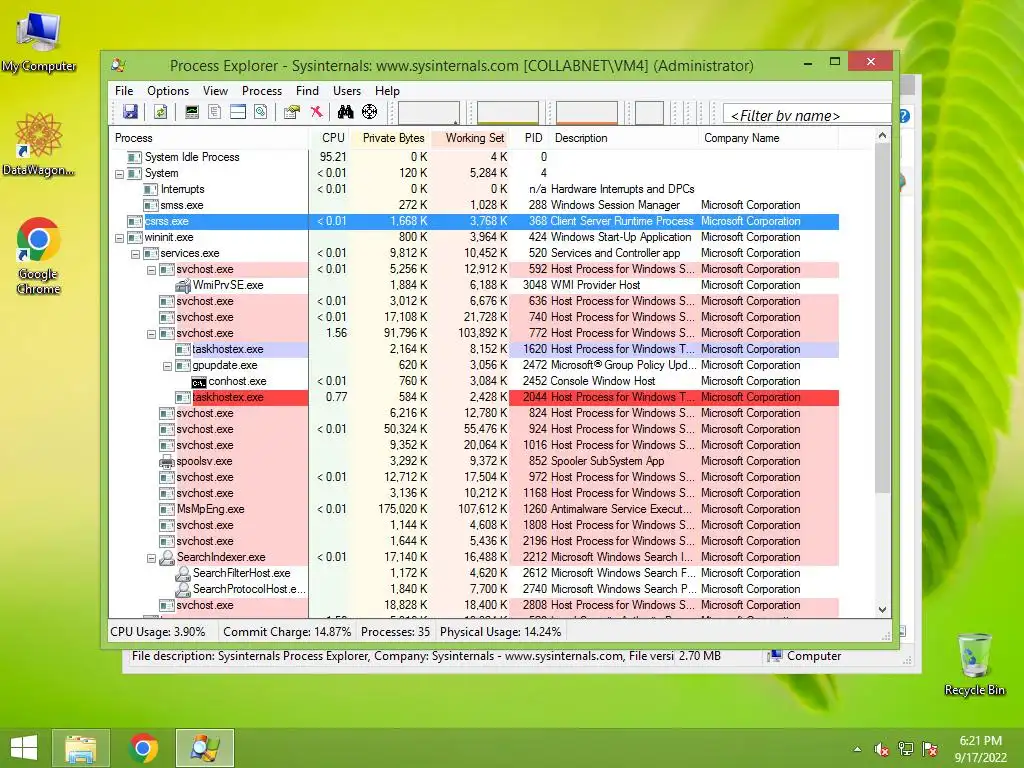The width and height of the screenshot is (1024, 768).
Task: Open the System Information toolbar icon
Action: (191, 112)
